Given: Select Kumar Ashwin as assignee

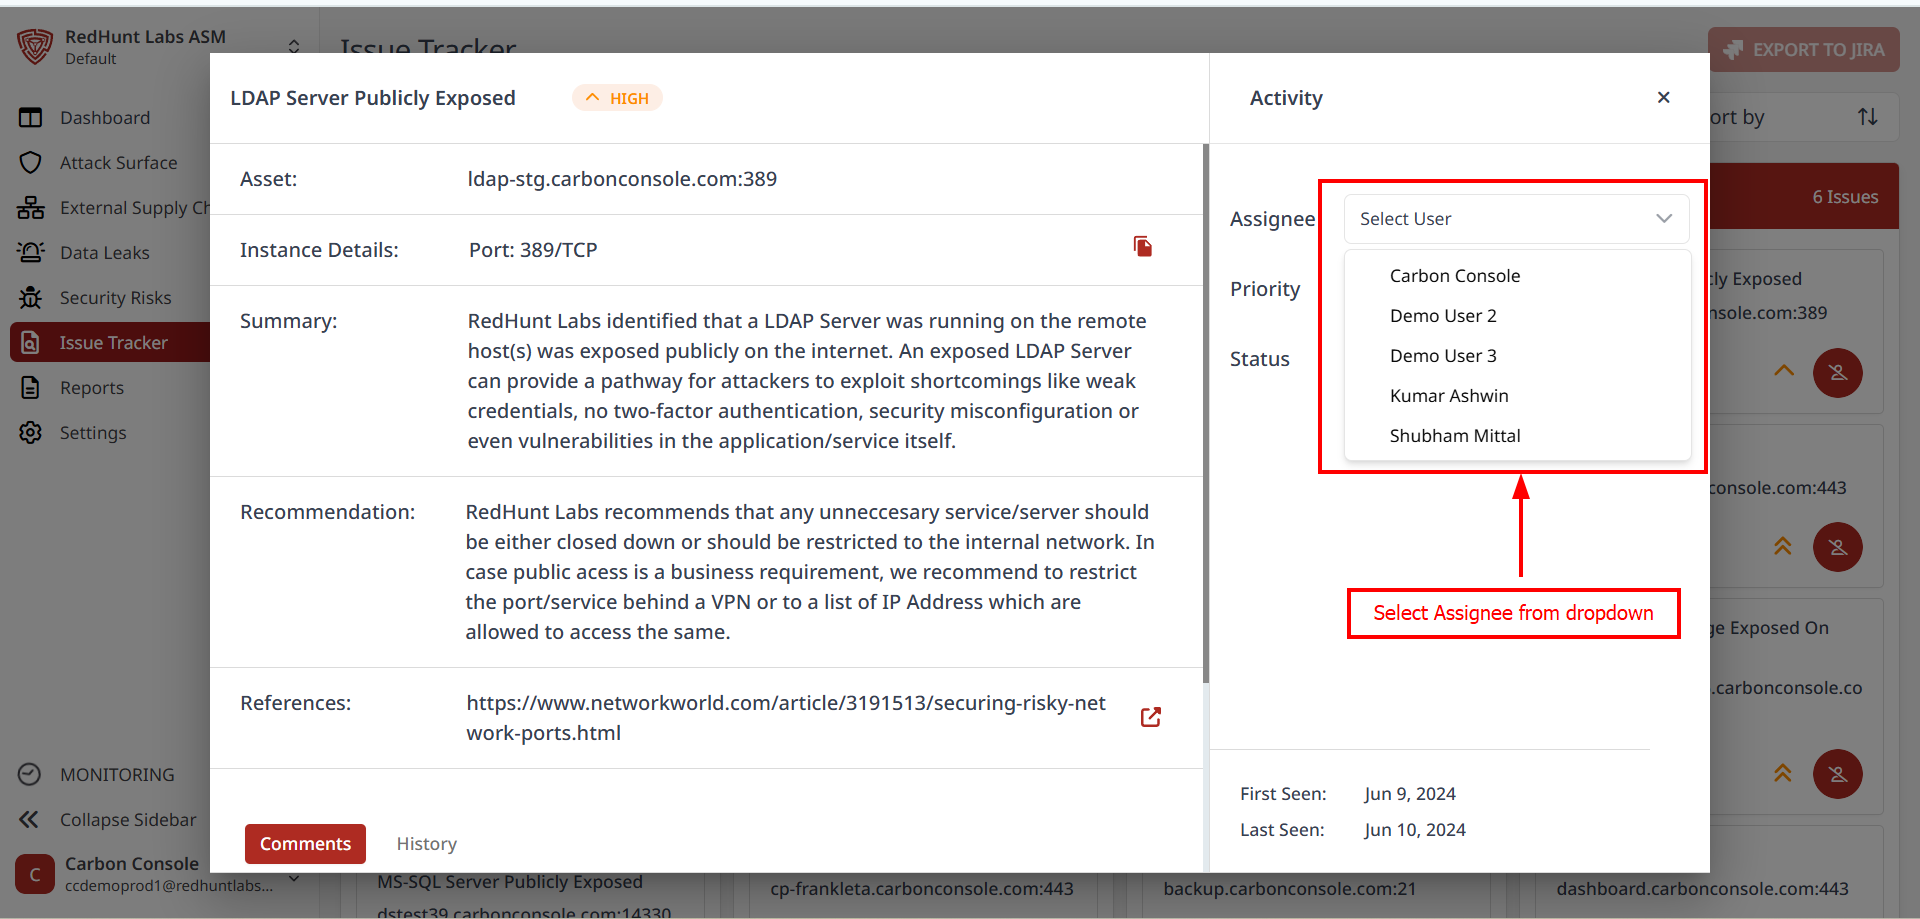Looking at the screenshot, I should (x=1517, y=396).
